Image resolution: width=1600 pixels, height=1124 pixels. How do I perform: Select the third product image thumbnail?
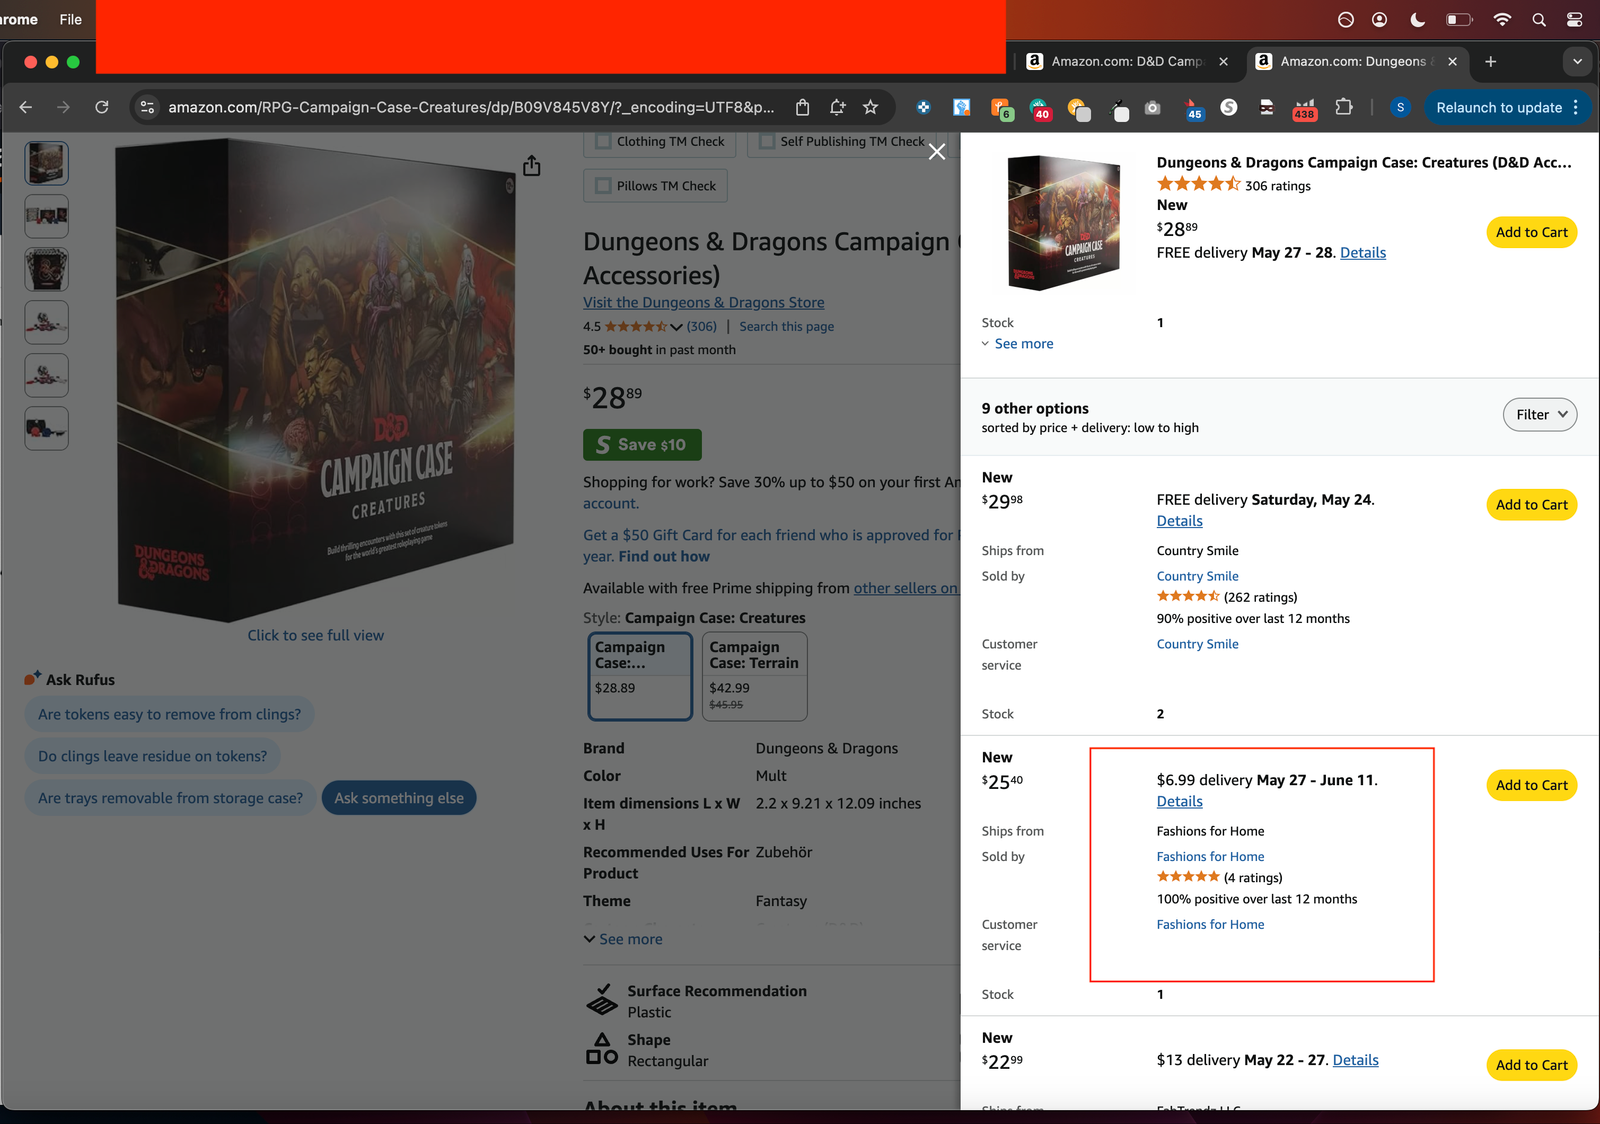[46, 269]
